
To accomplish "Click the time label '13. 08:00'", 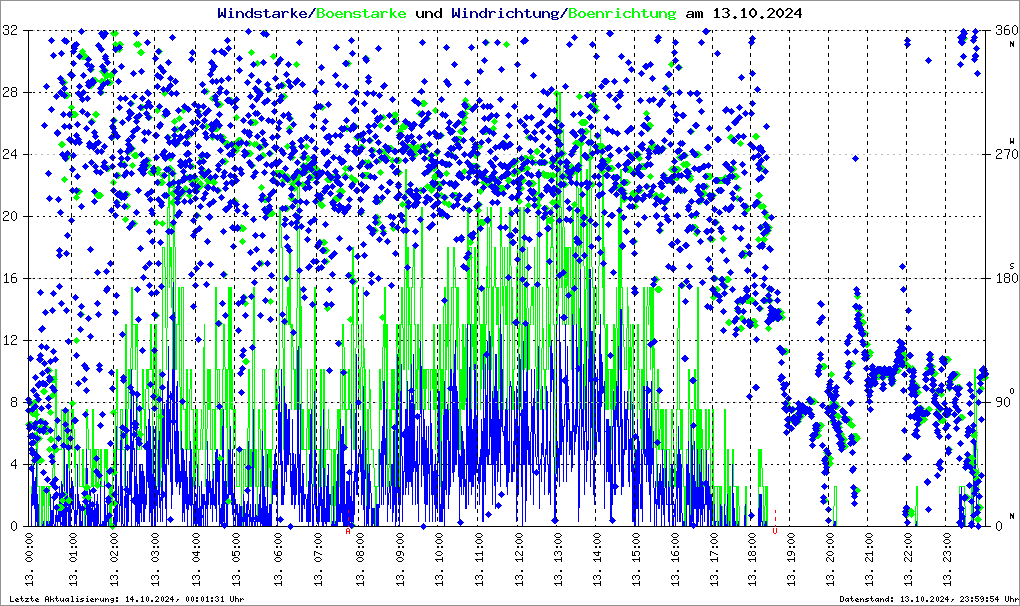I will [x=360, y=559].
